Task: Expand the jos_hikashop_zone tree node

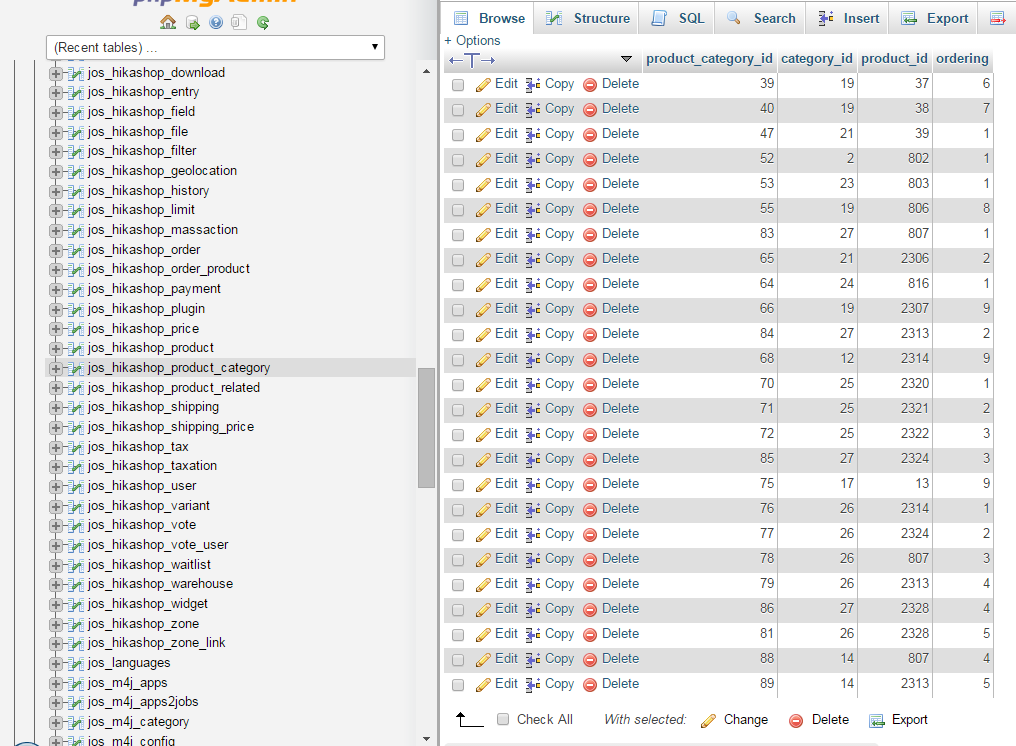Action: [55, 624]
